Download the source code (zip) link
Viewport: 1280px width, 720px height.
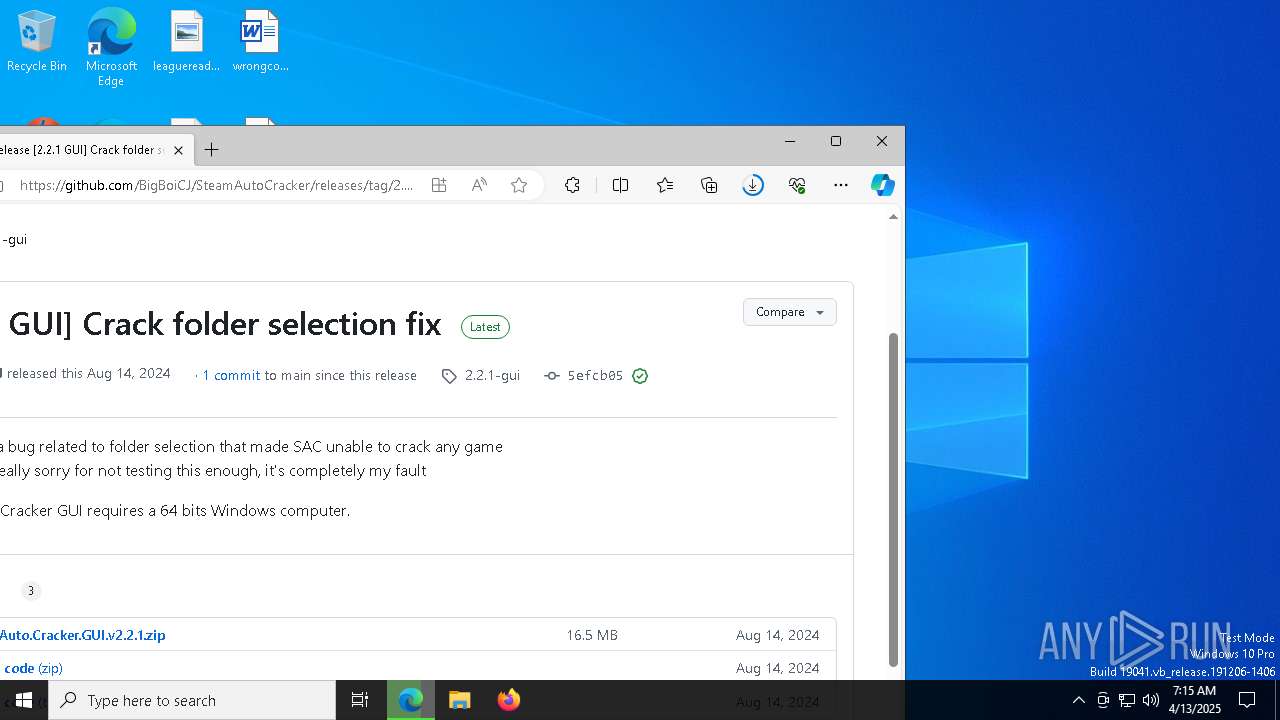click(33, 668)
